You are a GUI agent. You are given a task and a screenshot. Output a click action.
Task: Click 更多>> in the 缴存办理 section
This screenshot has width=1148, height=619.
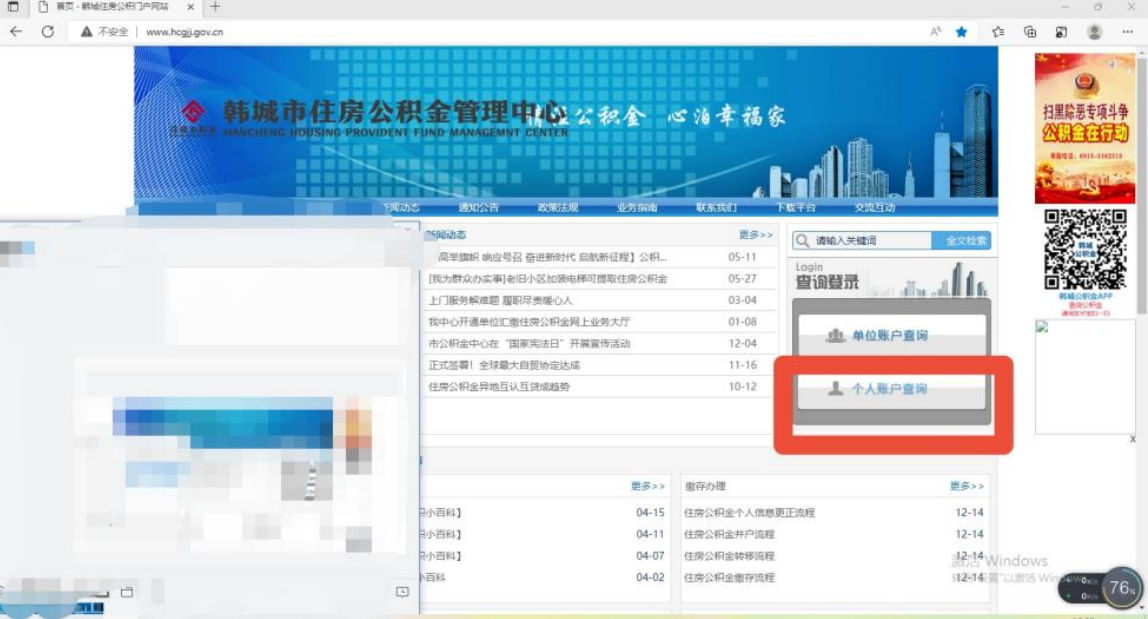(966, 486)
